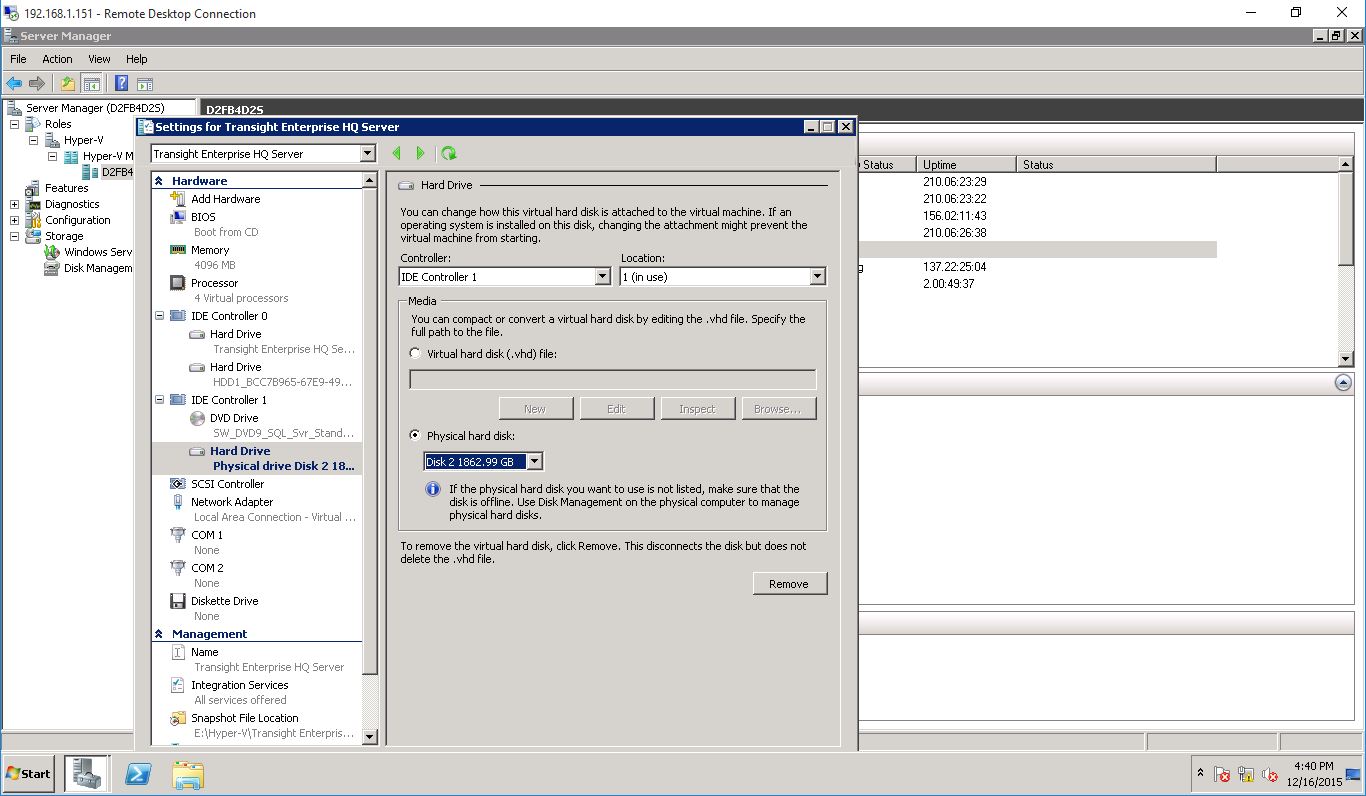Open the Location dropdown showing 1 (in use)

[x=817, y=277]
